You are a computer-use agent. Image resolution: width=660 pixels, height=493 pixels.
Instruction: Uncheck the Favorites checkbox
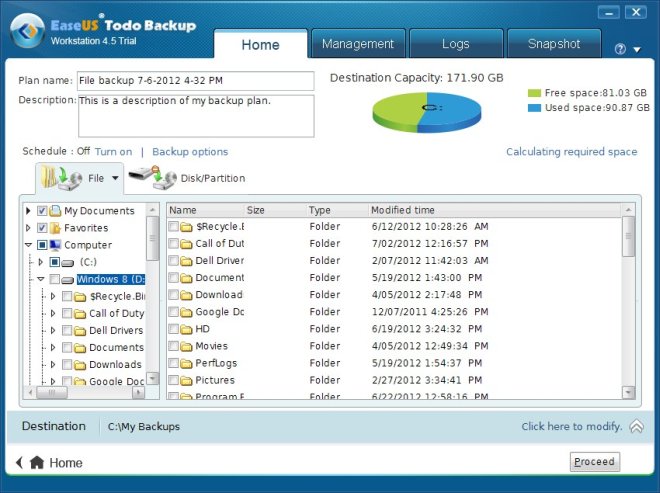coord(42,228)
